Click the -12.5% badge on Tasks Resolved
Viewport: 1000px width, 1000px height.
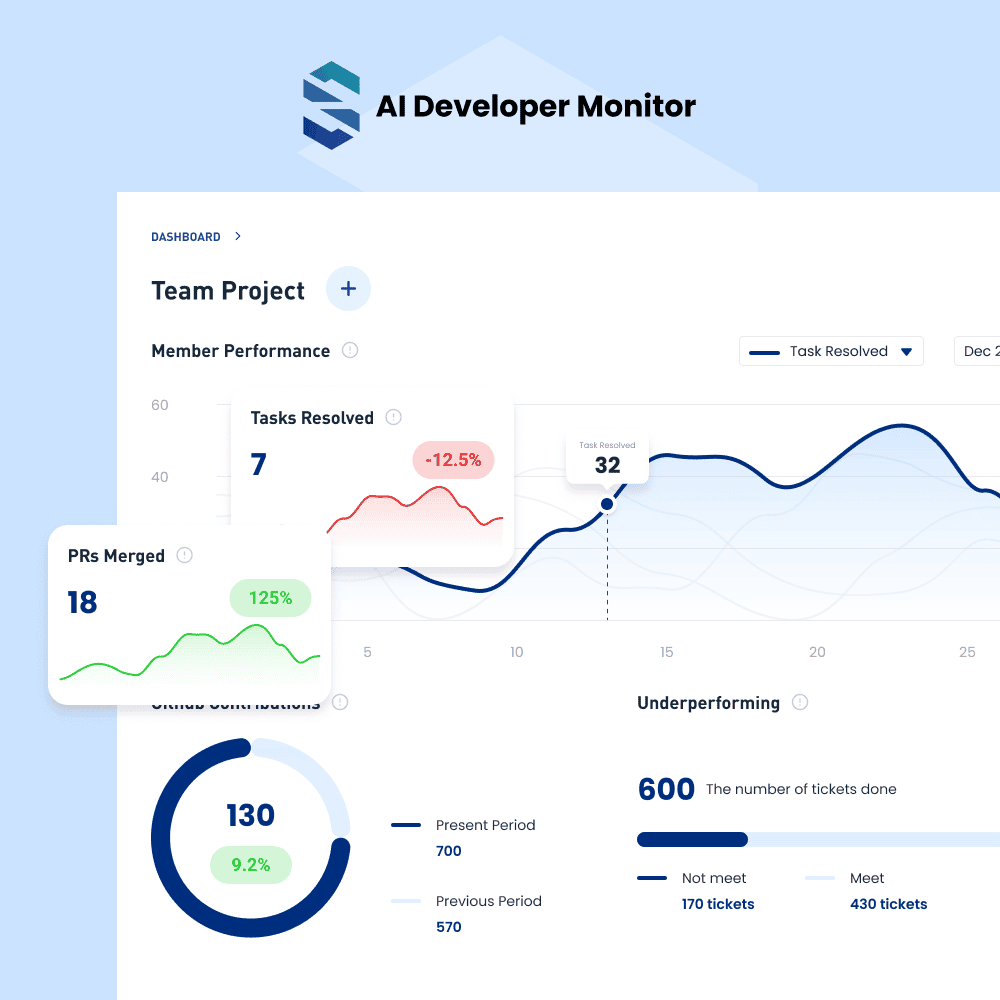click(x=453, y=460)
